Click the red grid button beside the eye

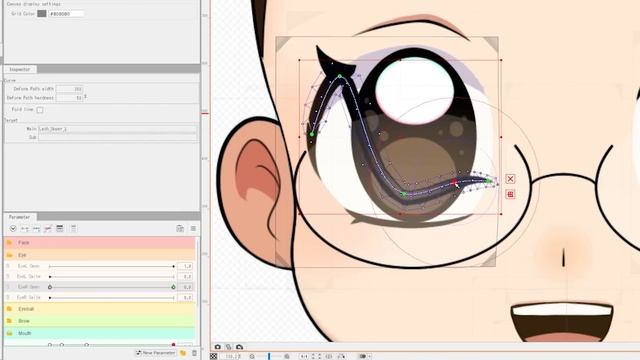tap(510, 194)
